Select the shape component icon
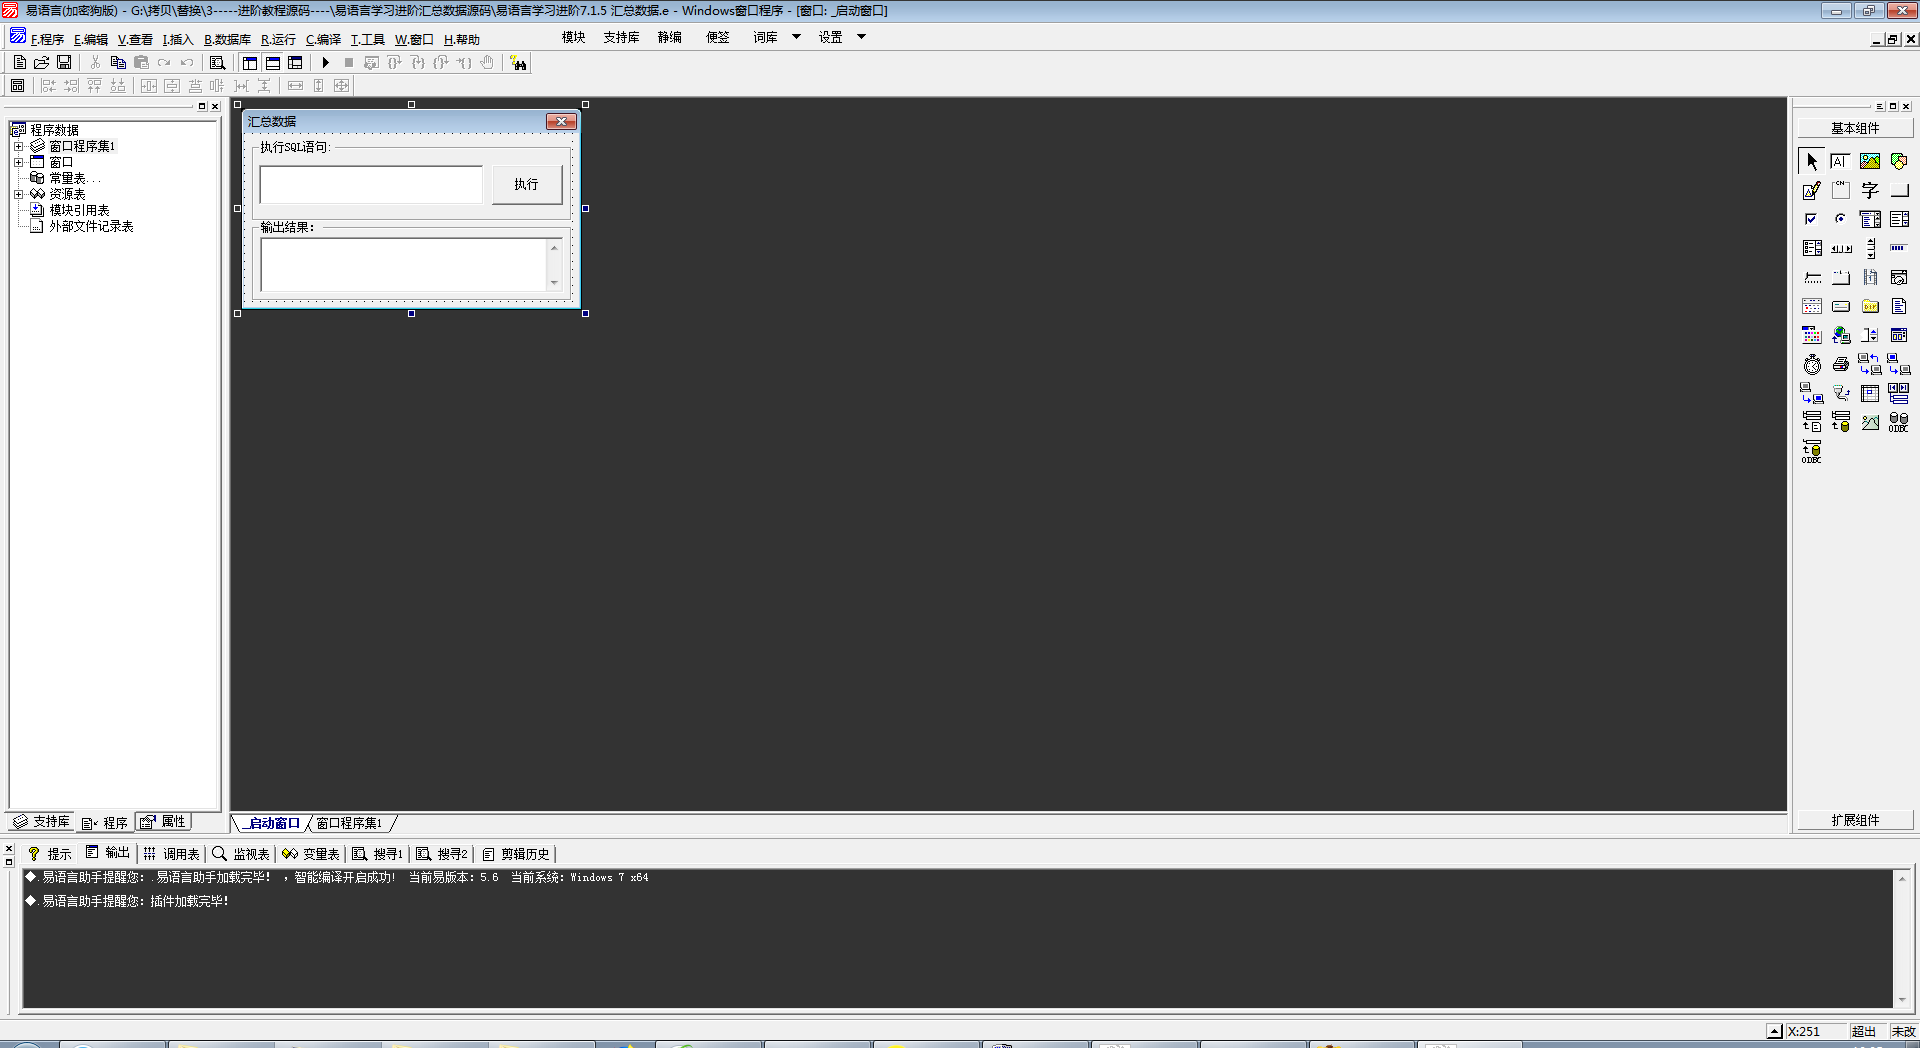Viewport: 1920px width, 1048px height. point(1899,161)
